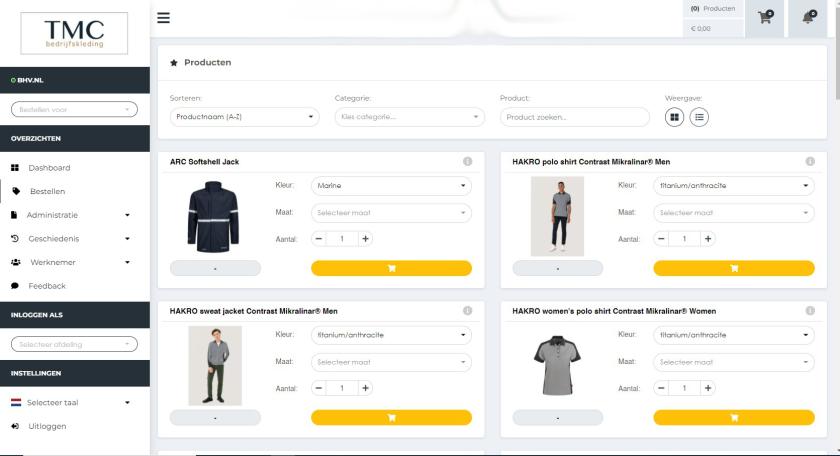Open Kleur dropdown for ARC Softshell Jack
This screenshot has width=840, height=456.
tap(392, 185)
